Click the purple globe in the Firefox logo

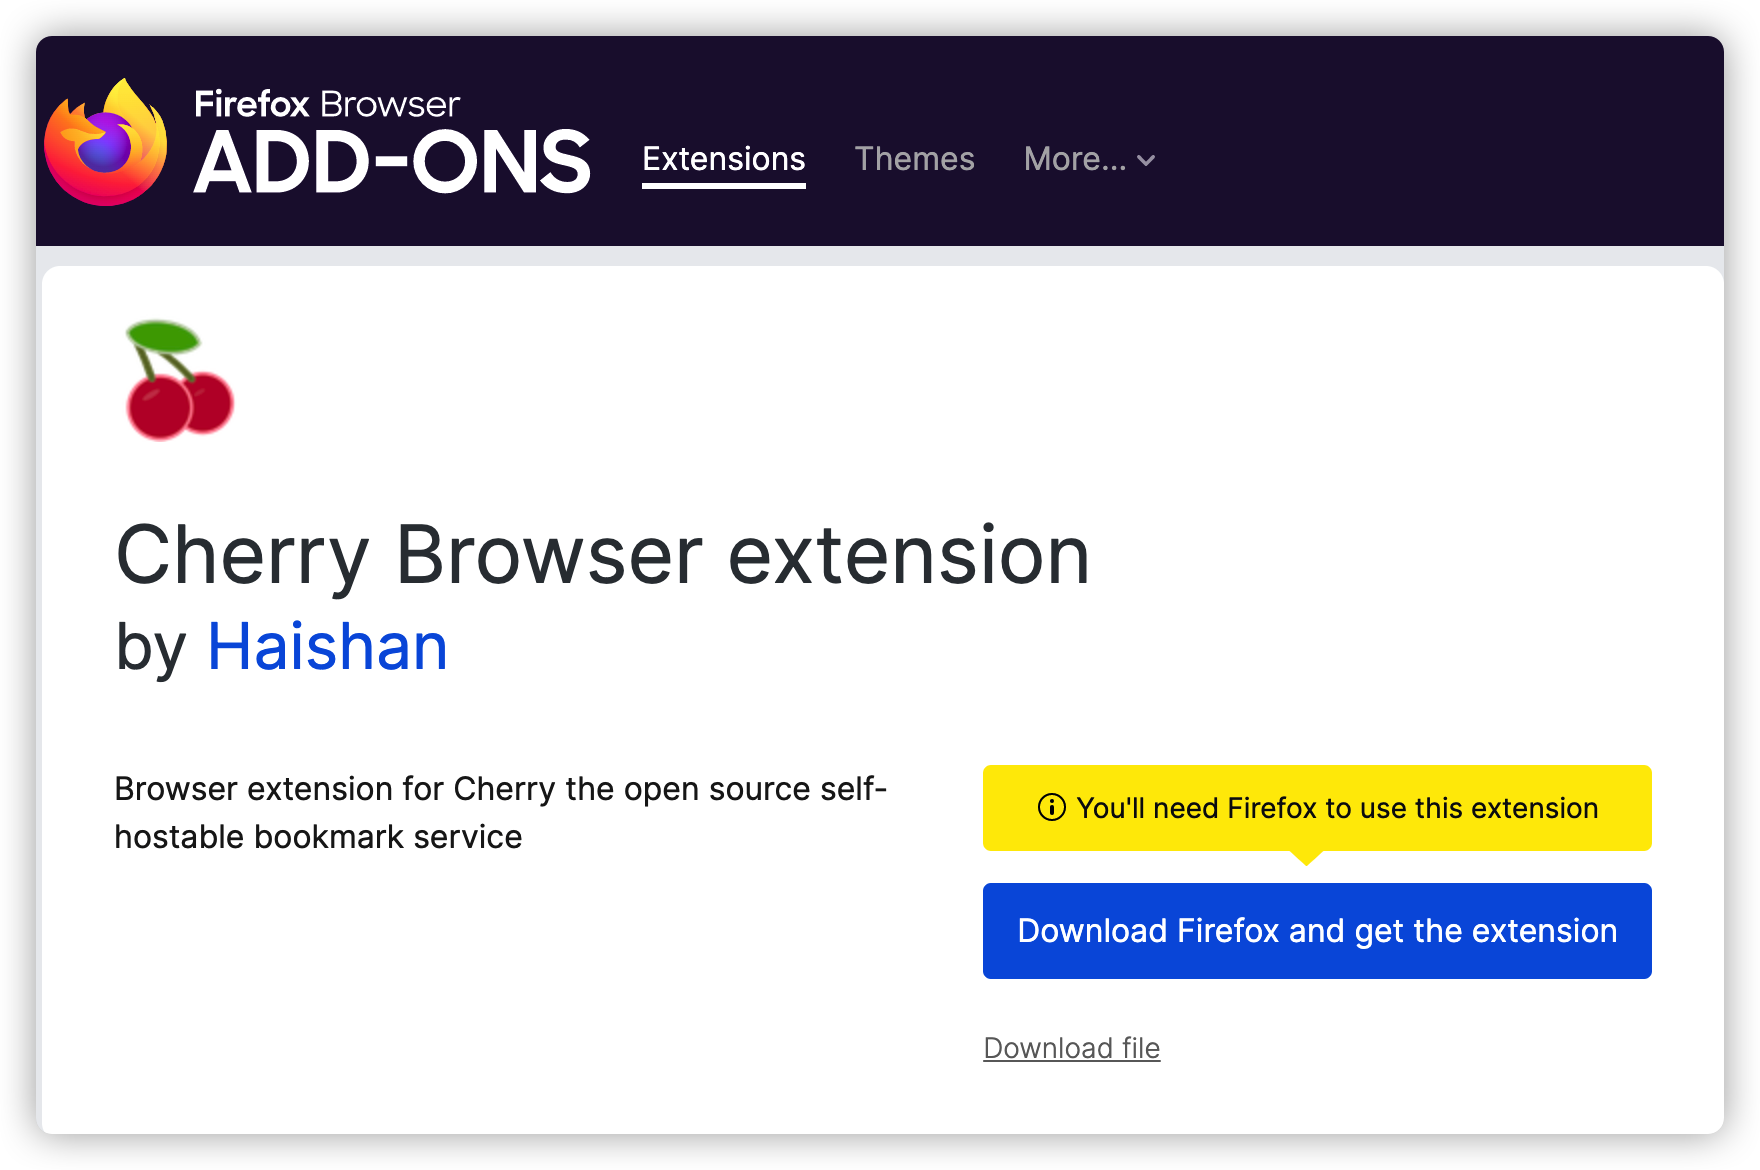pyautogui.click(x=104, y=147)
